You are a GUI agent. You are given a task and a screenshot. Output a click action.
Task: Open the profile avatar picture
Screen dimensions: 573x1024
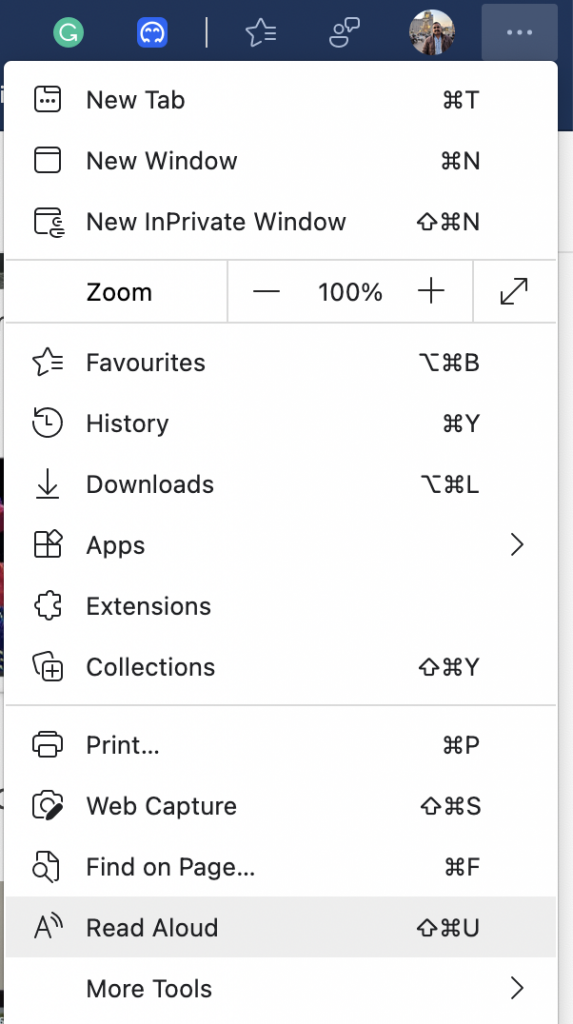pyautogui.click(x=432, y=32)
